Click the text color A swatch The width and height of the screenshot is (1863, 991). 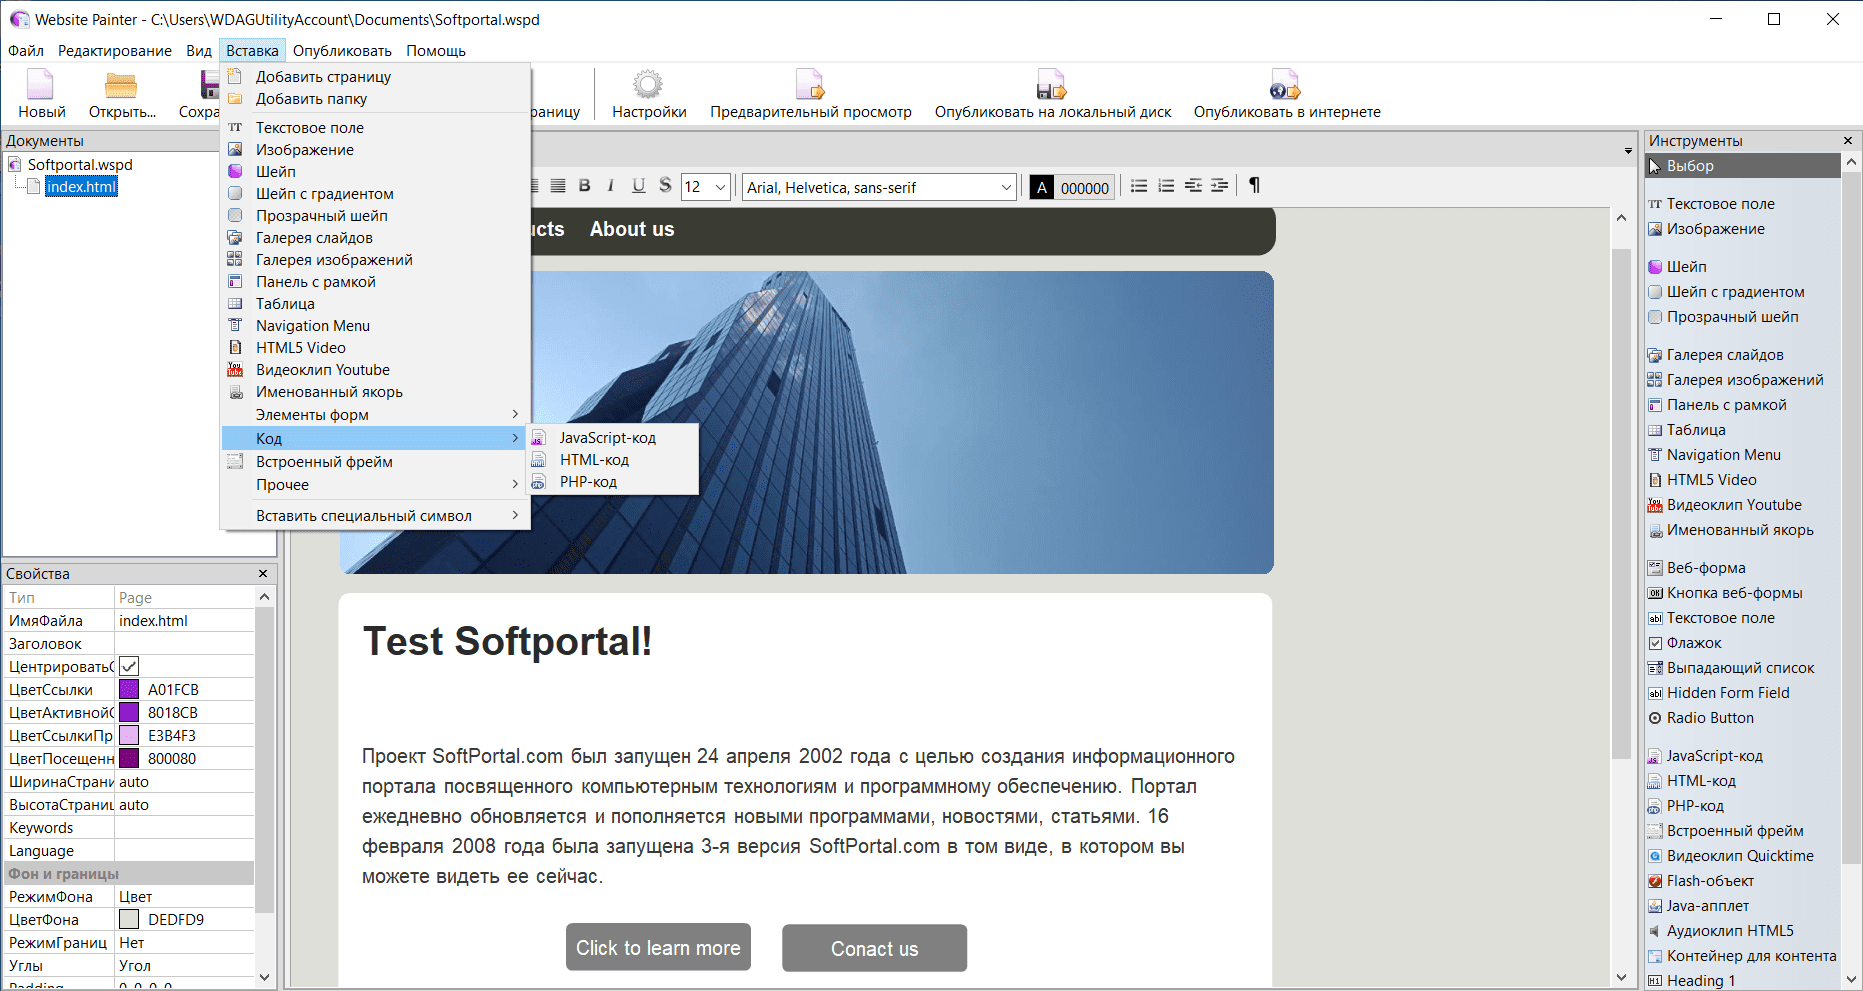point(1042,187)
